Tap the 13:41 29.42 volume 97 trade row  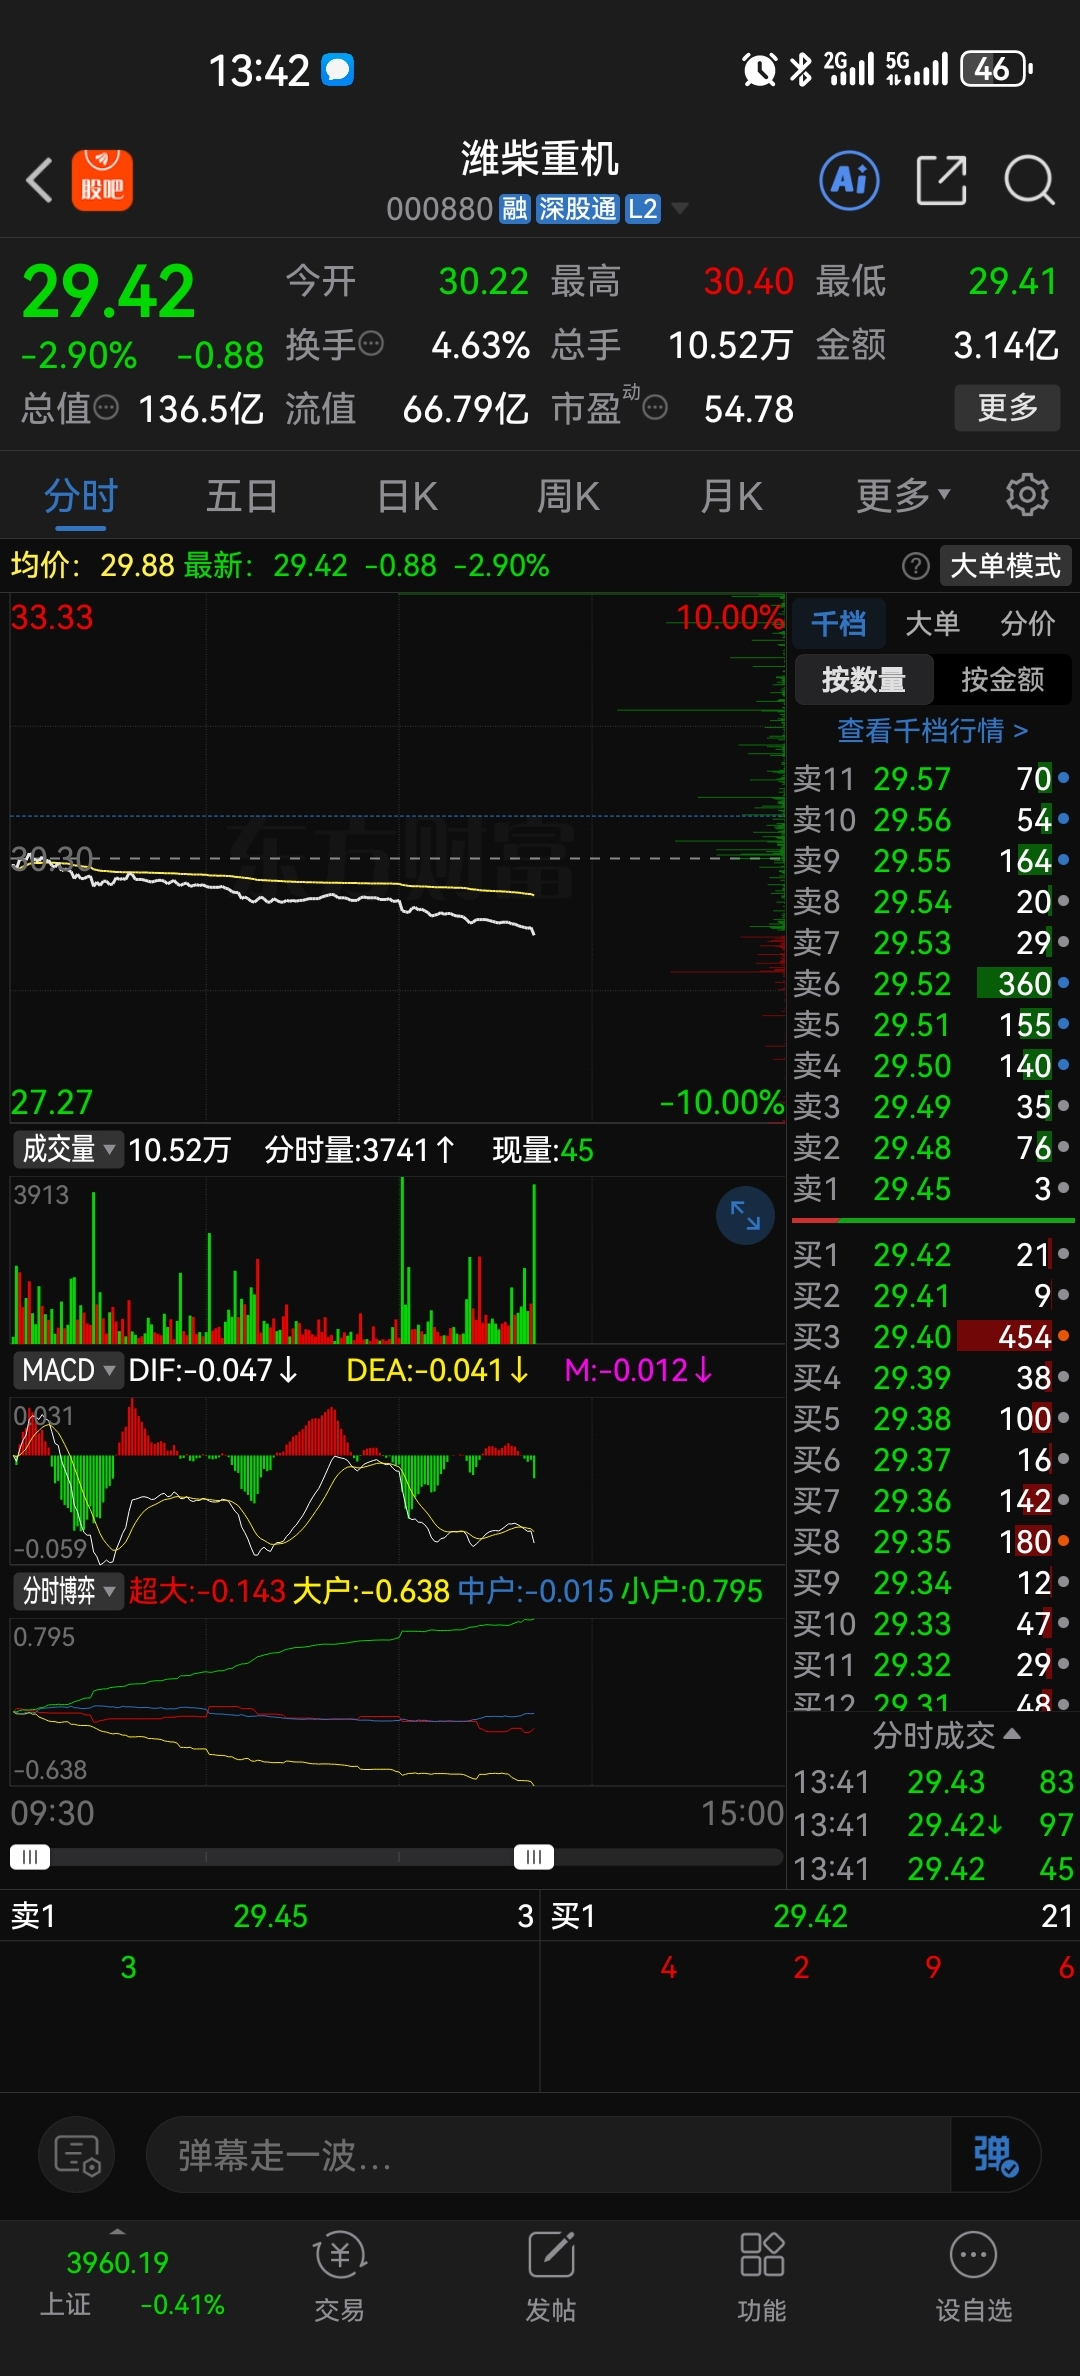[x=932, y=1824]
